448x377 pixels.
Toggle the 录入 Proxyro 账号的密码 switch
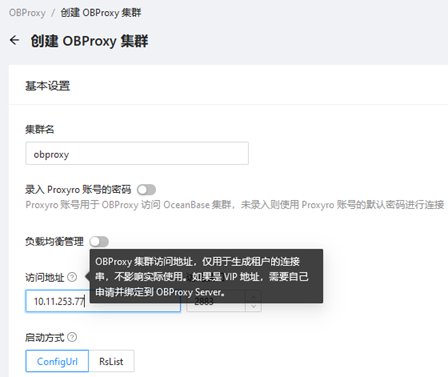(146, 190)
